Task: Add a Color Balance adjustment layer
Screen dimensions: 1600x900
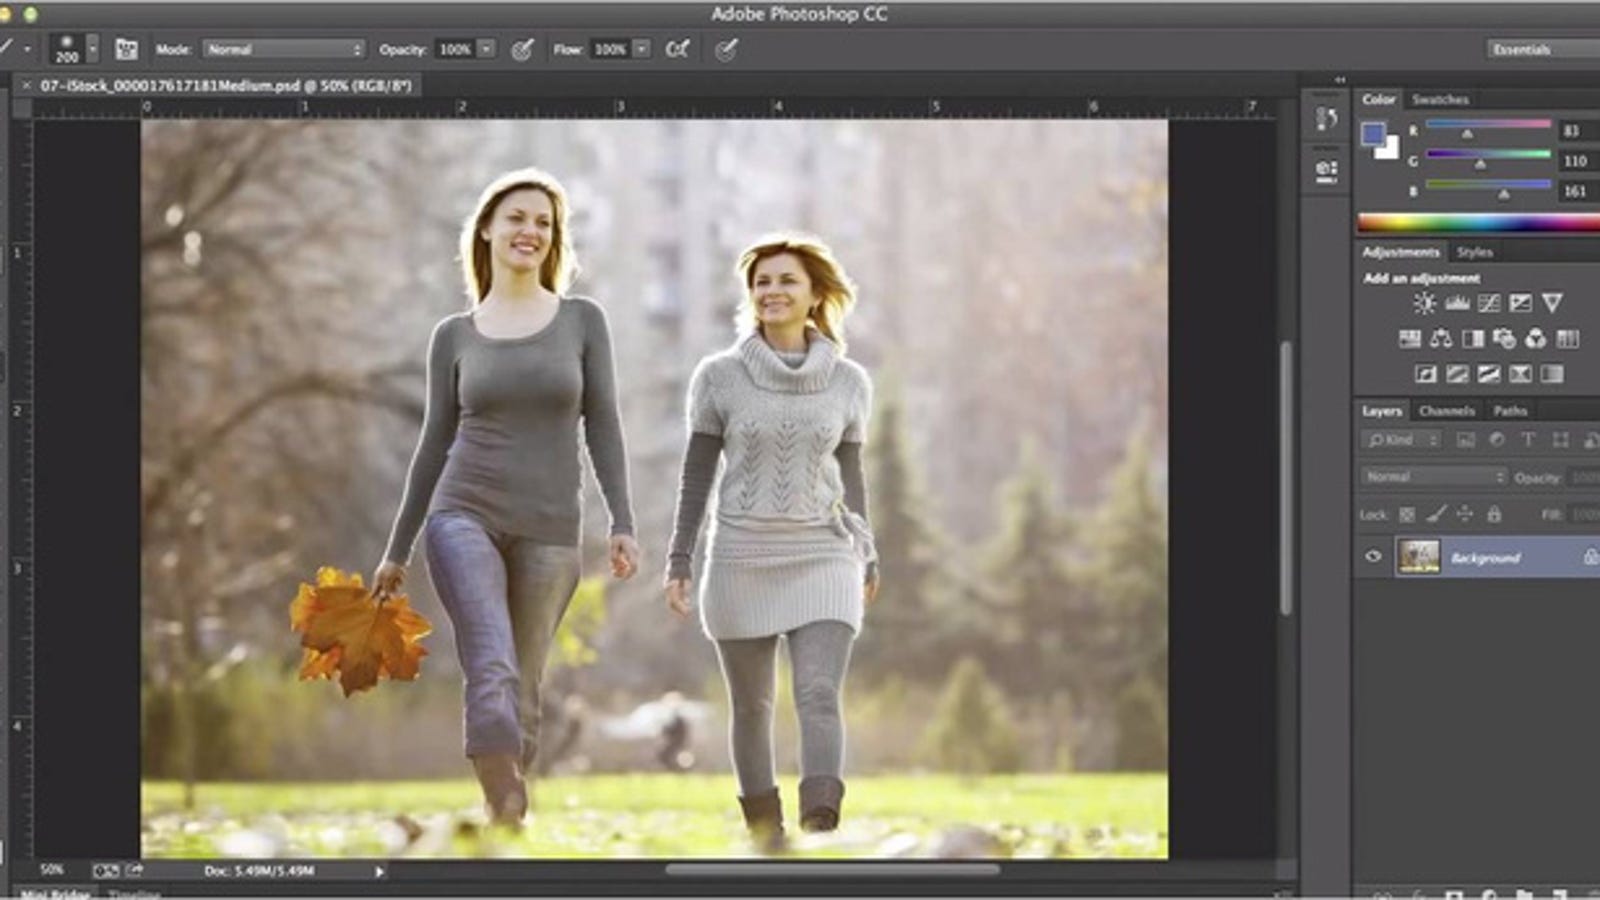Action: pos(1441,339)
